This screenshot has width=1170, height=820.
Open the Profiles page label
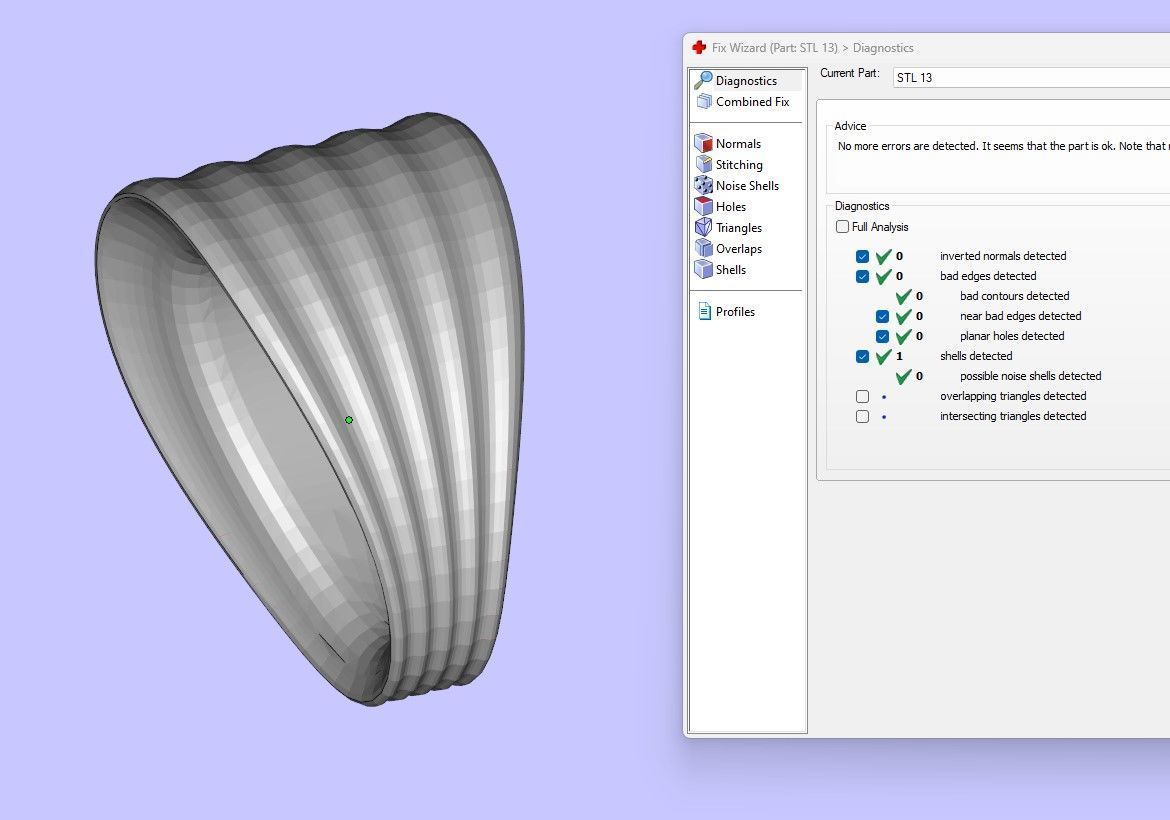pyautogui.click(x=735, y=311)
